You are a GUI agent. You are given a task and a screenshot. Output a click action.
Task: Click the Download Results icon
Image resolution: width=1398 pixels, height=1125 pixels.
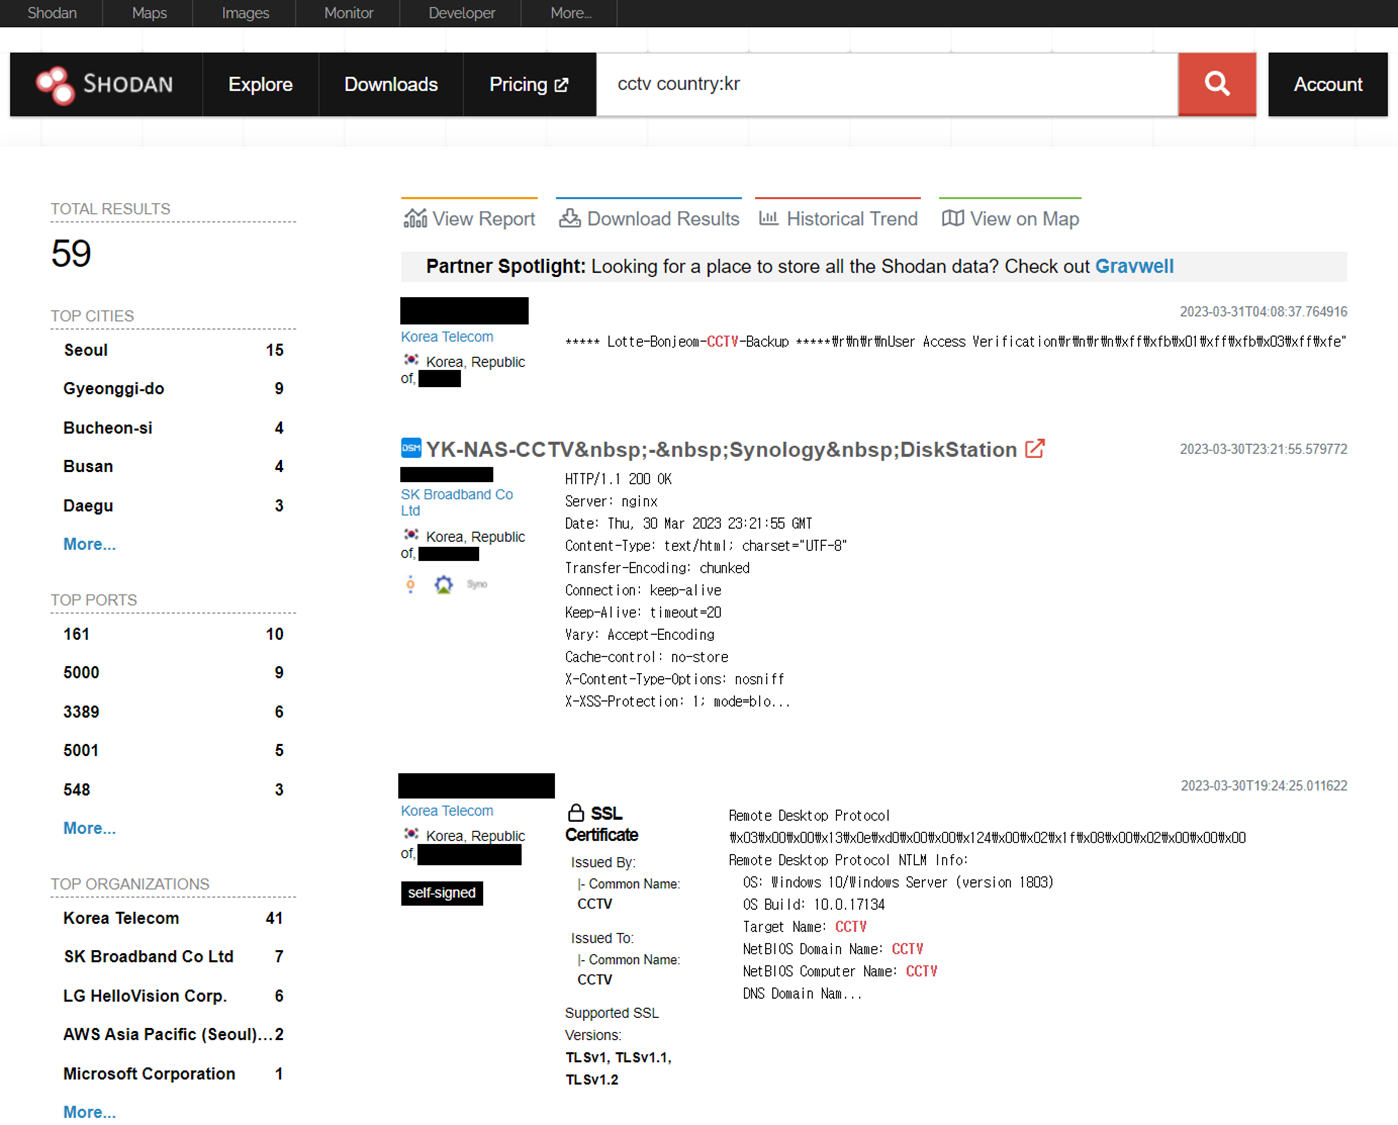click(x=570, y=218)
